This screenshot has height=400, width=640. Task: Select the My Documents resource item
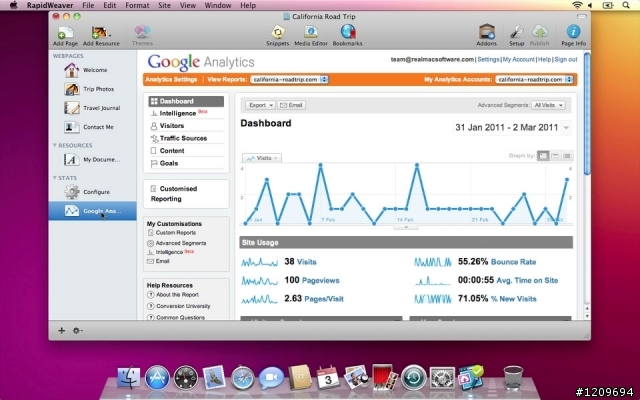tap(93, 160)
